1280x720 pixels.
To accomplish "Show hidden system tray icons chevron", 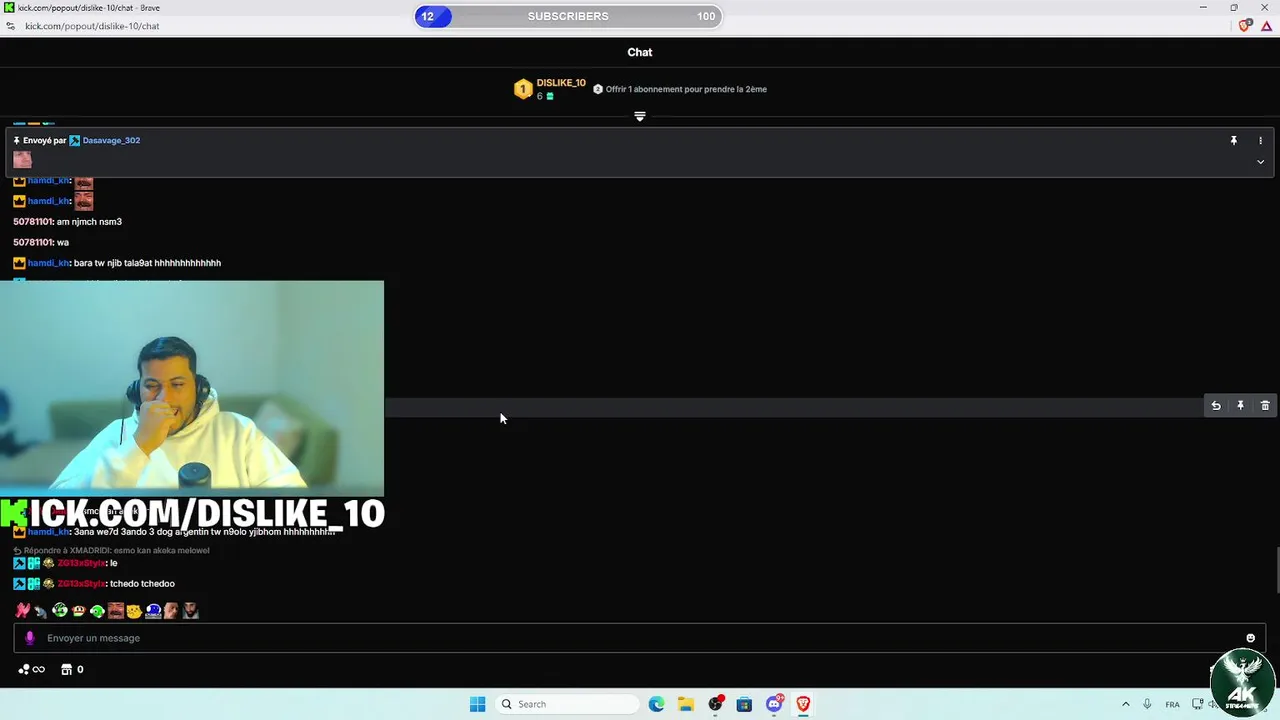I will 1125,704.
